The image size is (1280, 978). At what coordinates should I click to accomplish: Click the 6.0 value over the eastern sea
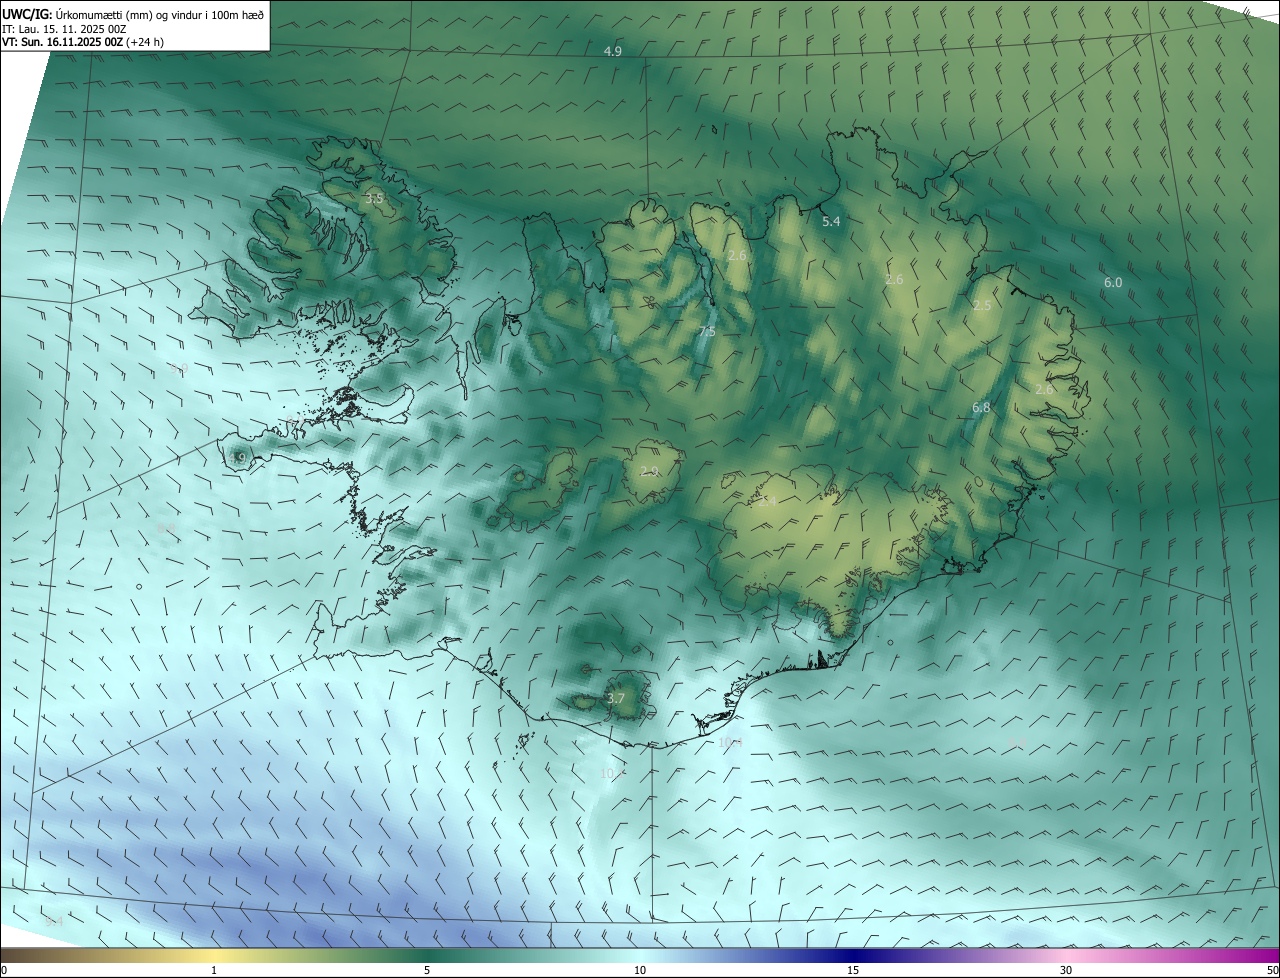pyautogui.click(x=1113, y=283)
